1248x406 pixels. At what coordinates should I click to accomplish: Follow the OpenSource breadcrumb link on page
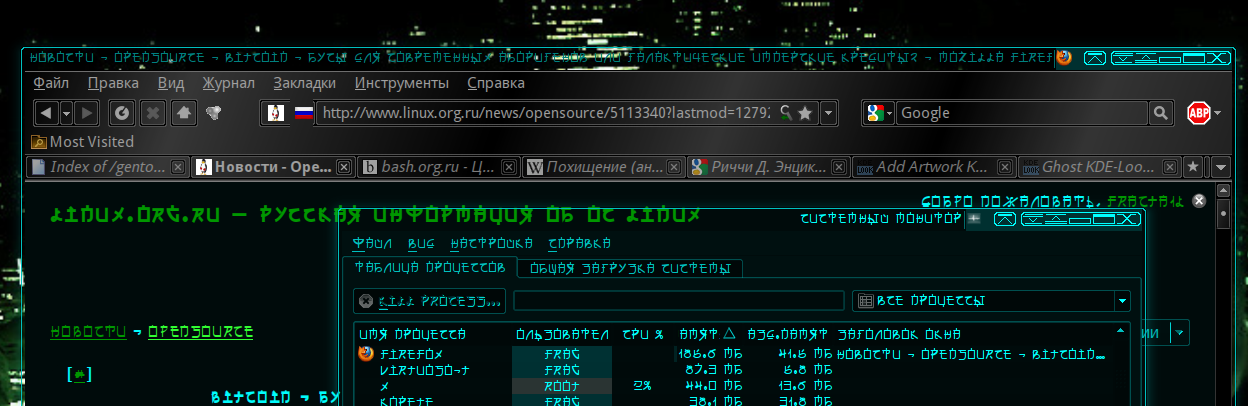pyautogui.click(x=200, y=332)
